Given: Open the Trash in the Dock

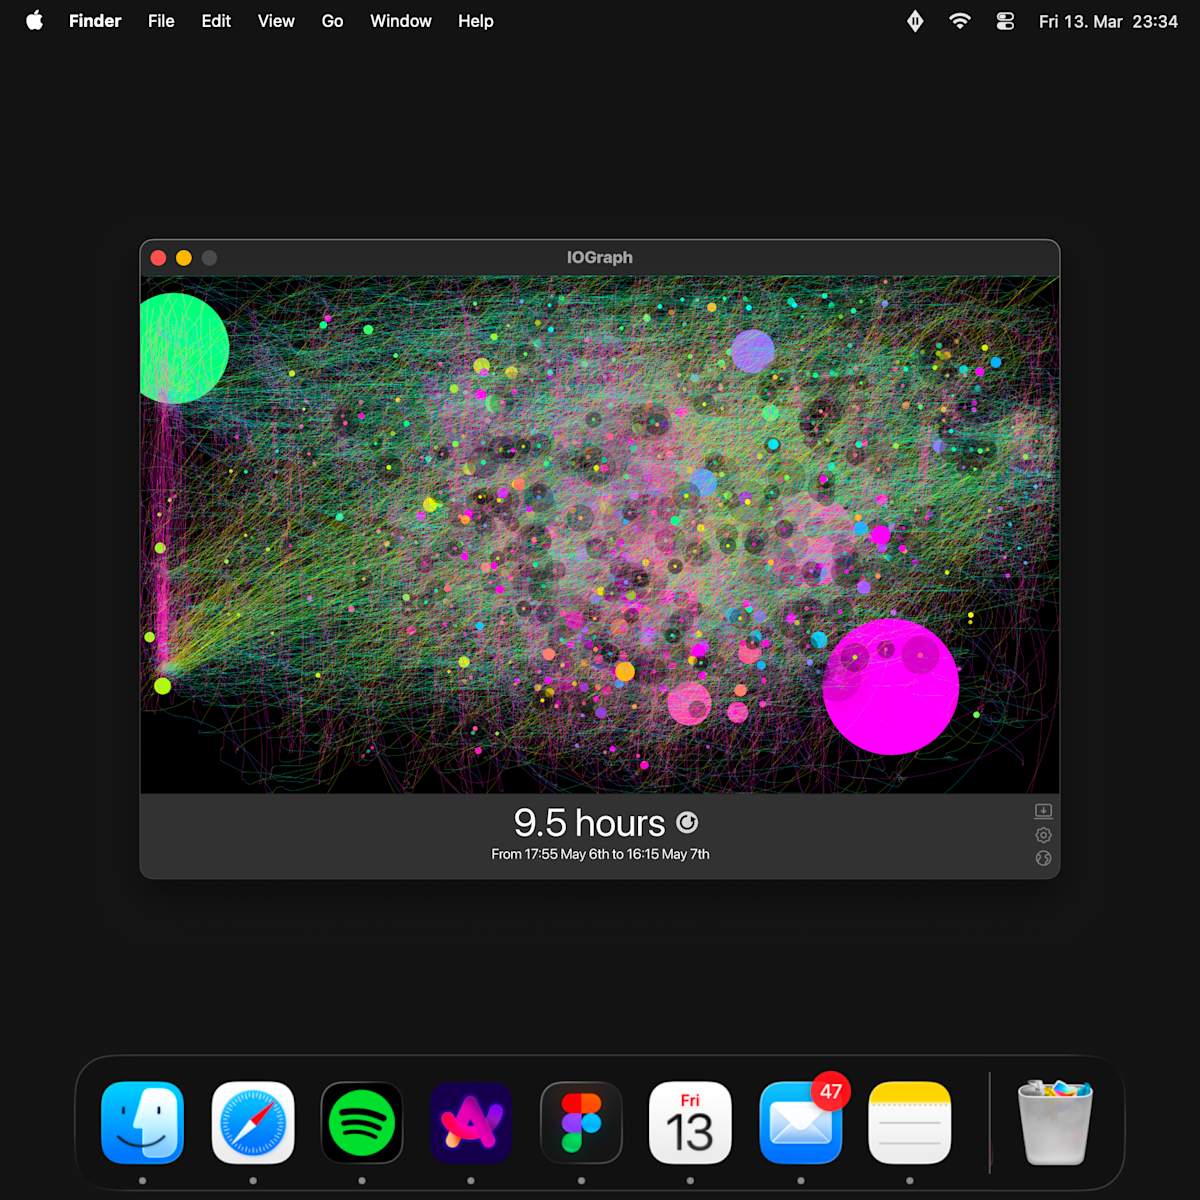Looking at the screenshot, I should pyautogui.click(x=1055, y=1123).
